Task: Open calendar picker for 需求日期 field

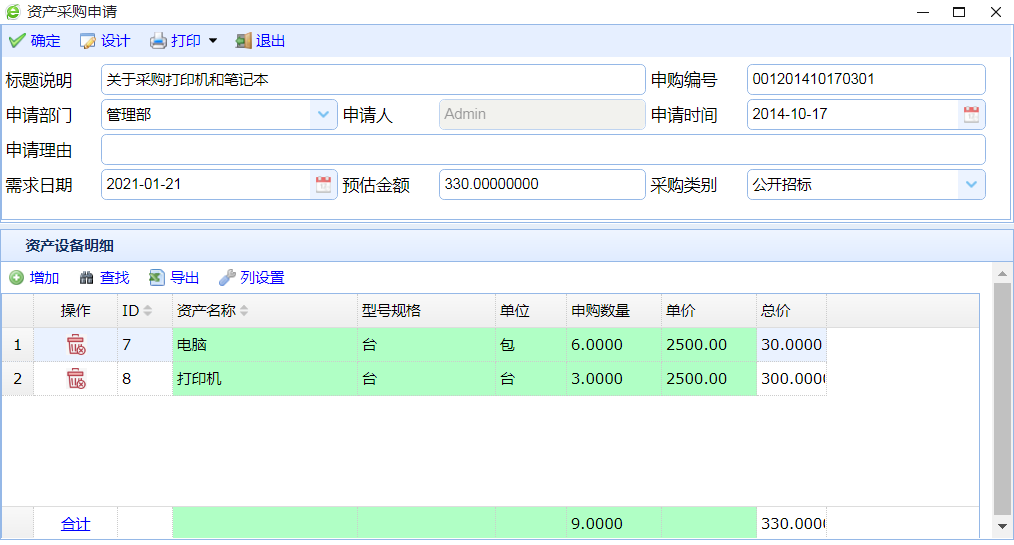Action: 323,185
